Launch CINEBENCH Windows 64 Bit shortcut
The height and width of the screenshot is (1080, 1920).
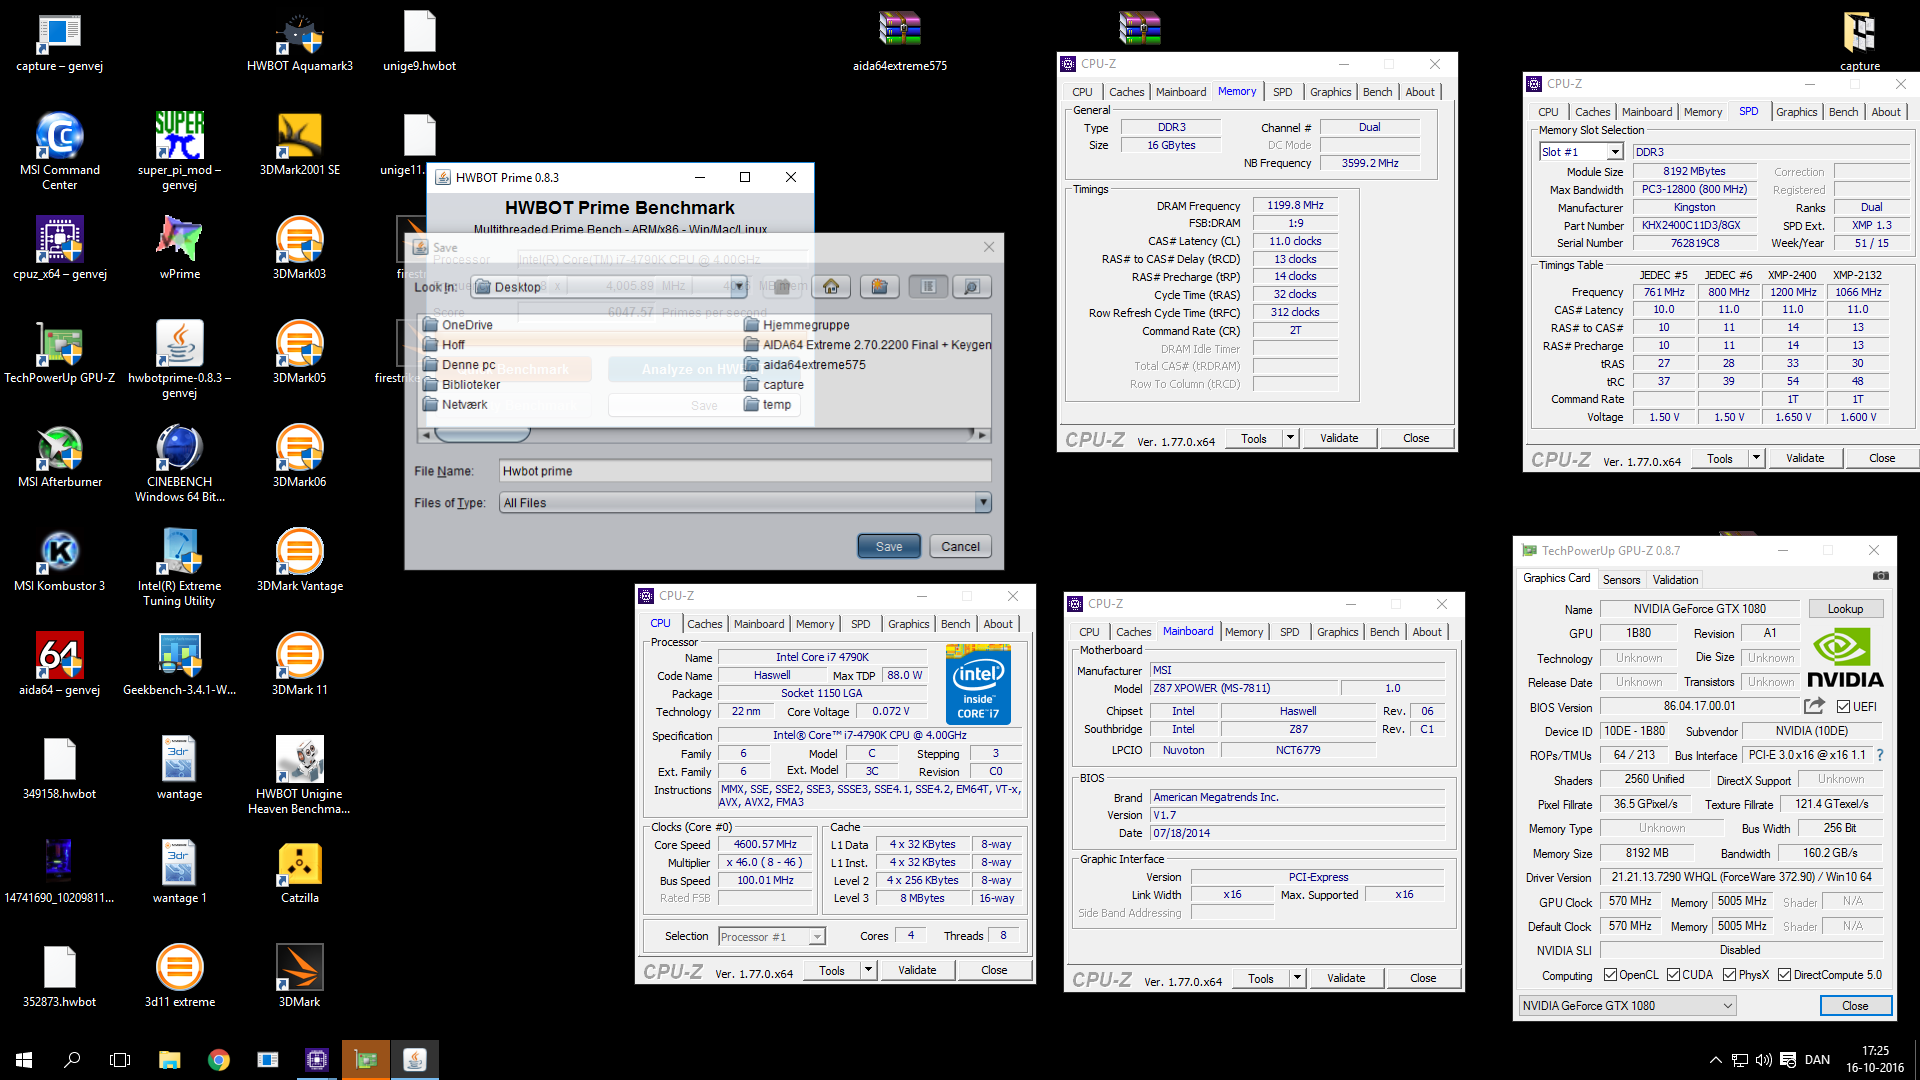[179, 463]
